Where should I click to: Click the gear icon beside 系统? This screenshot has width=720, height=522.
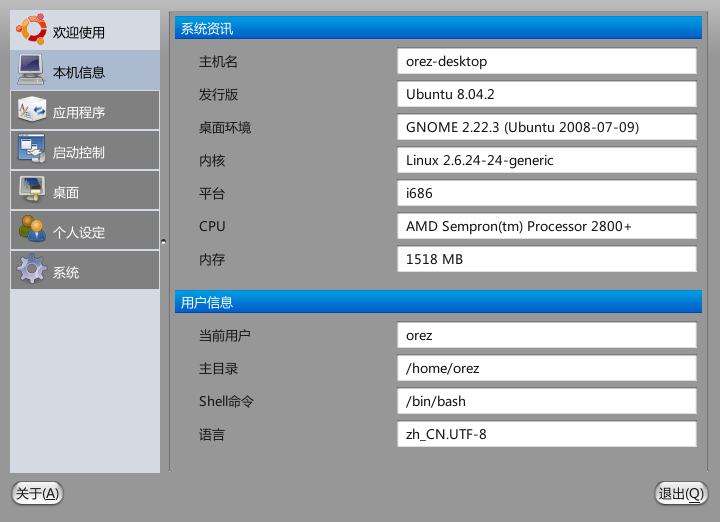[x=31, y=269]
